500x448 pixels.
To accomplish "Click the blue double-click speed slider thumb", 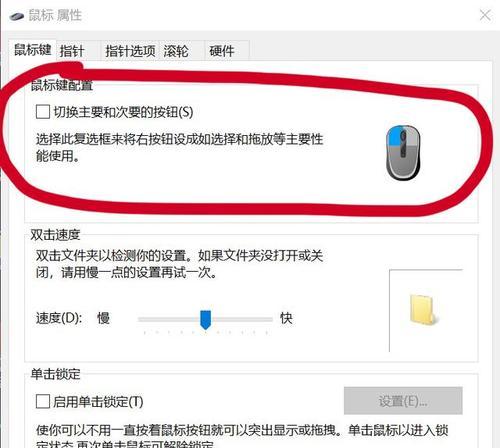I will point(205,320).
